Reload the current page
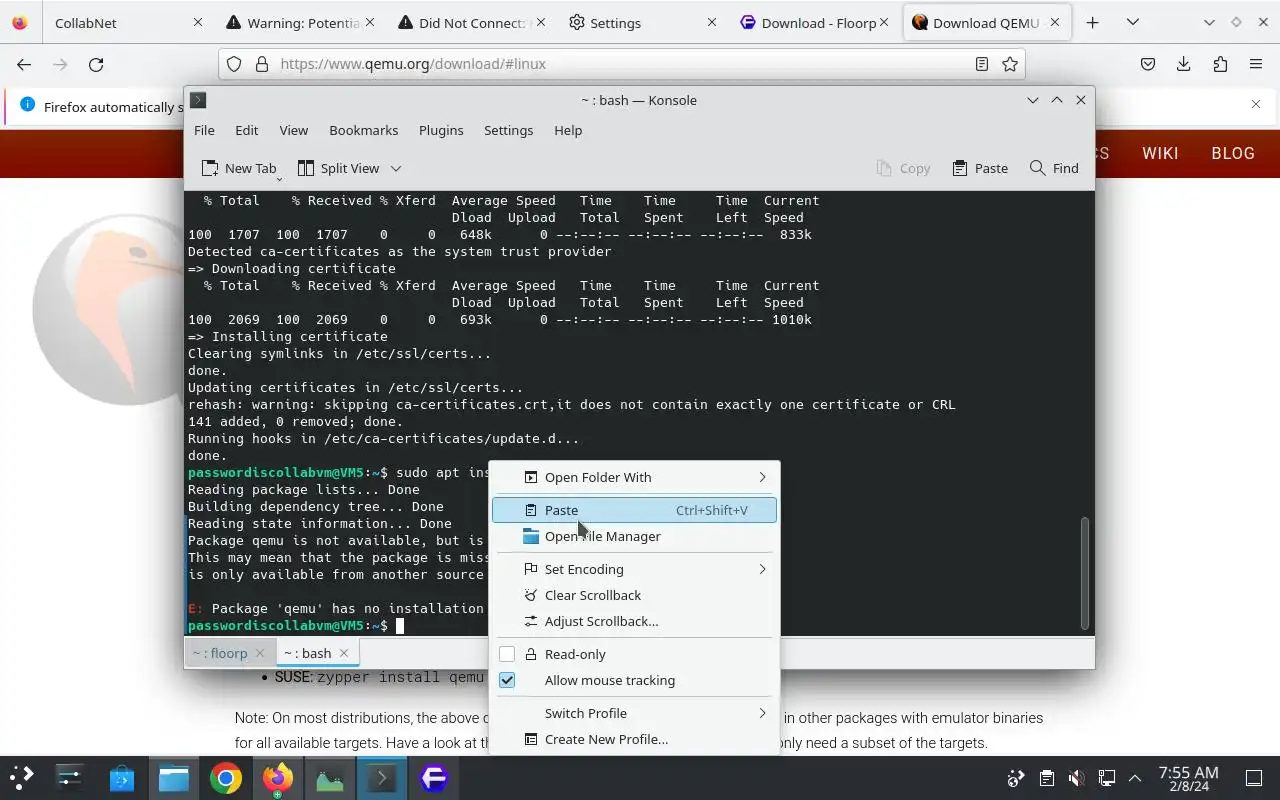This screenshot has height=800, width=1280. pos(96,64)
